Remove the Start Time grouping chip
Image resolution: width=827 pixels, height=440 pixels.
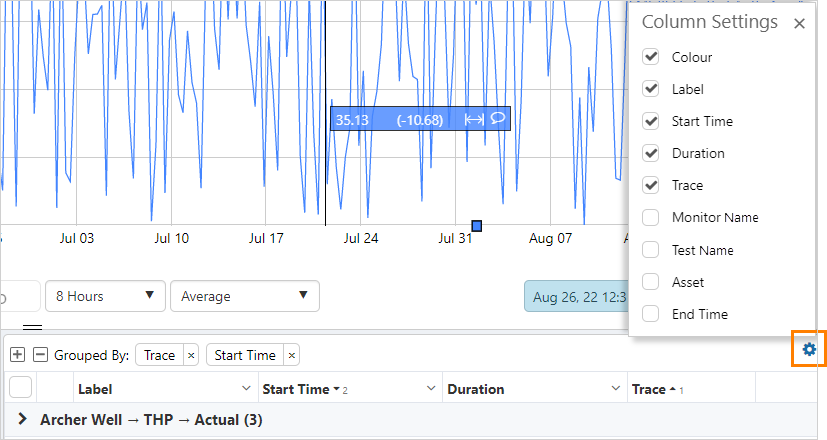point(291,355)
